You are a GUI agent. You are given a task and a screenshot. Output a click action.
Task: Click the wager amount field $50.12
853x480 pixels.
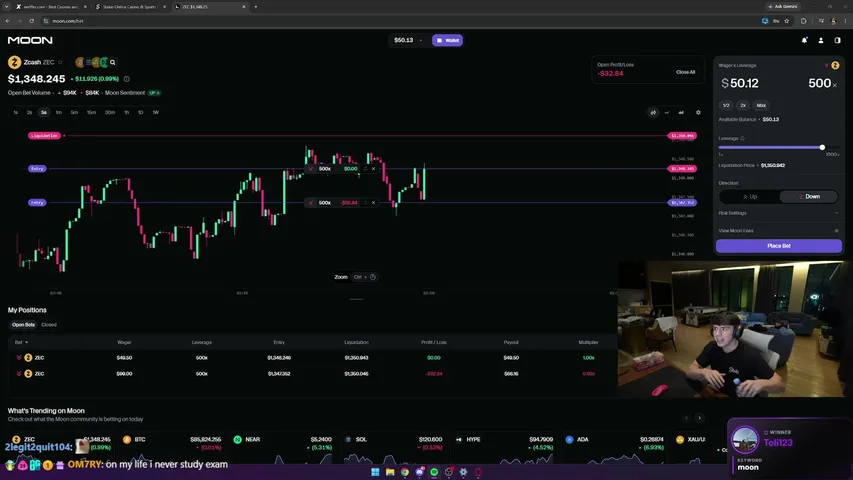point(740,83)
